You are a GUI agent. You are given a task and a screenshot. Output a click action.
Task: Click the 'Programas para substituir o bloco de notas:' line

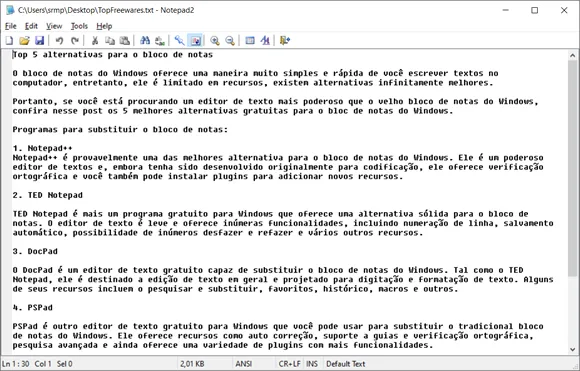tap(121, 129)
